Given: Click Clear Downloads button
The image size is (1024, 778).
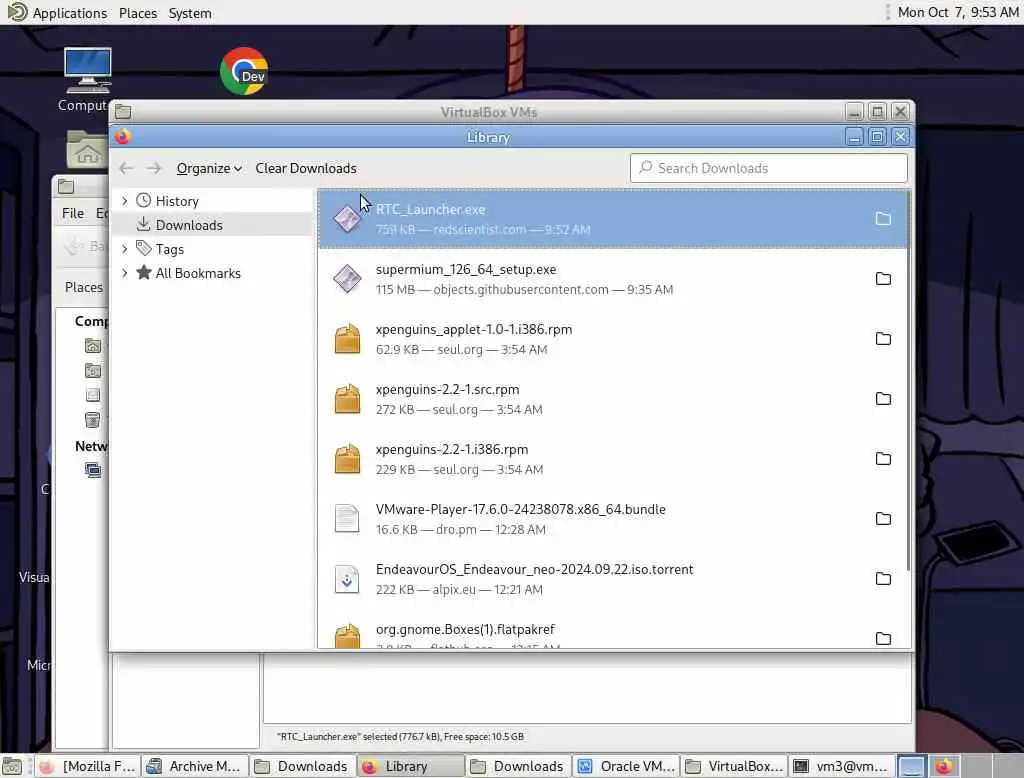Looking at the screenshot, I should coord(306,169).
